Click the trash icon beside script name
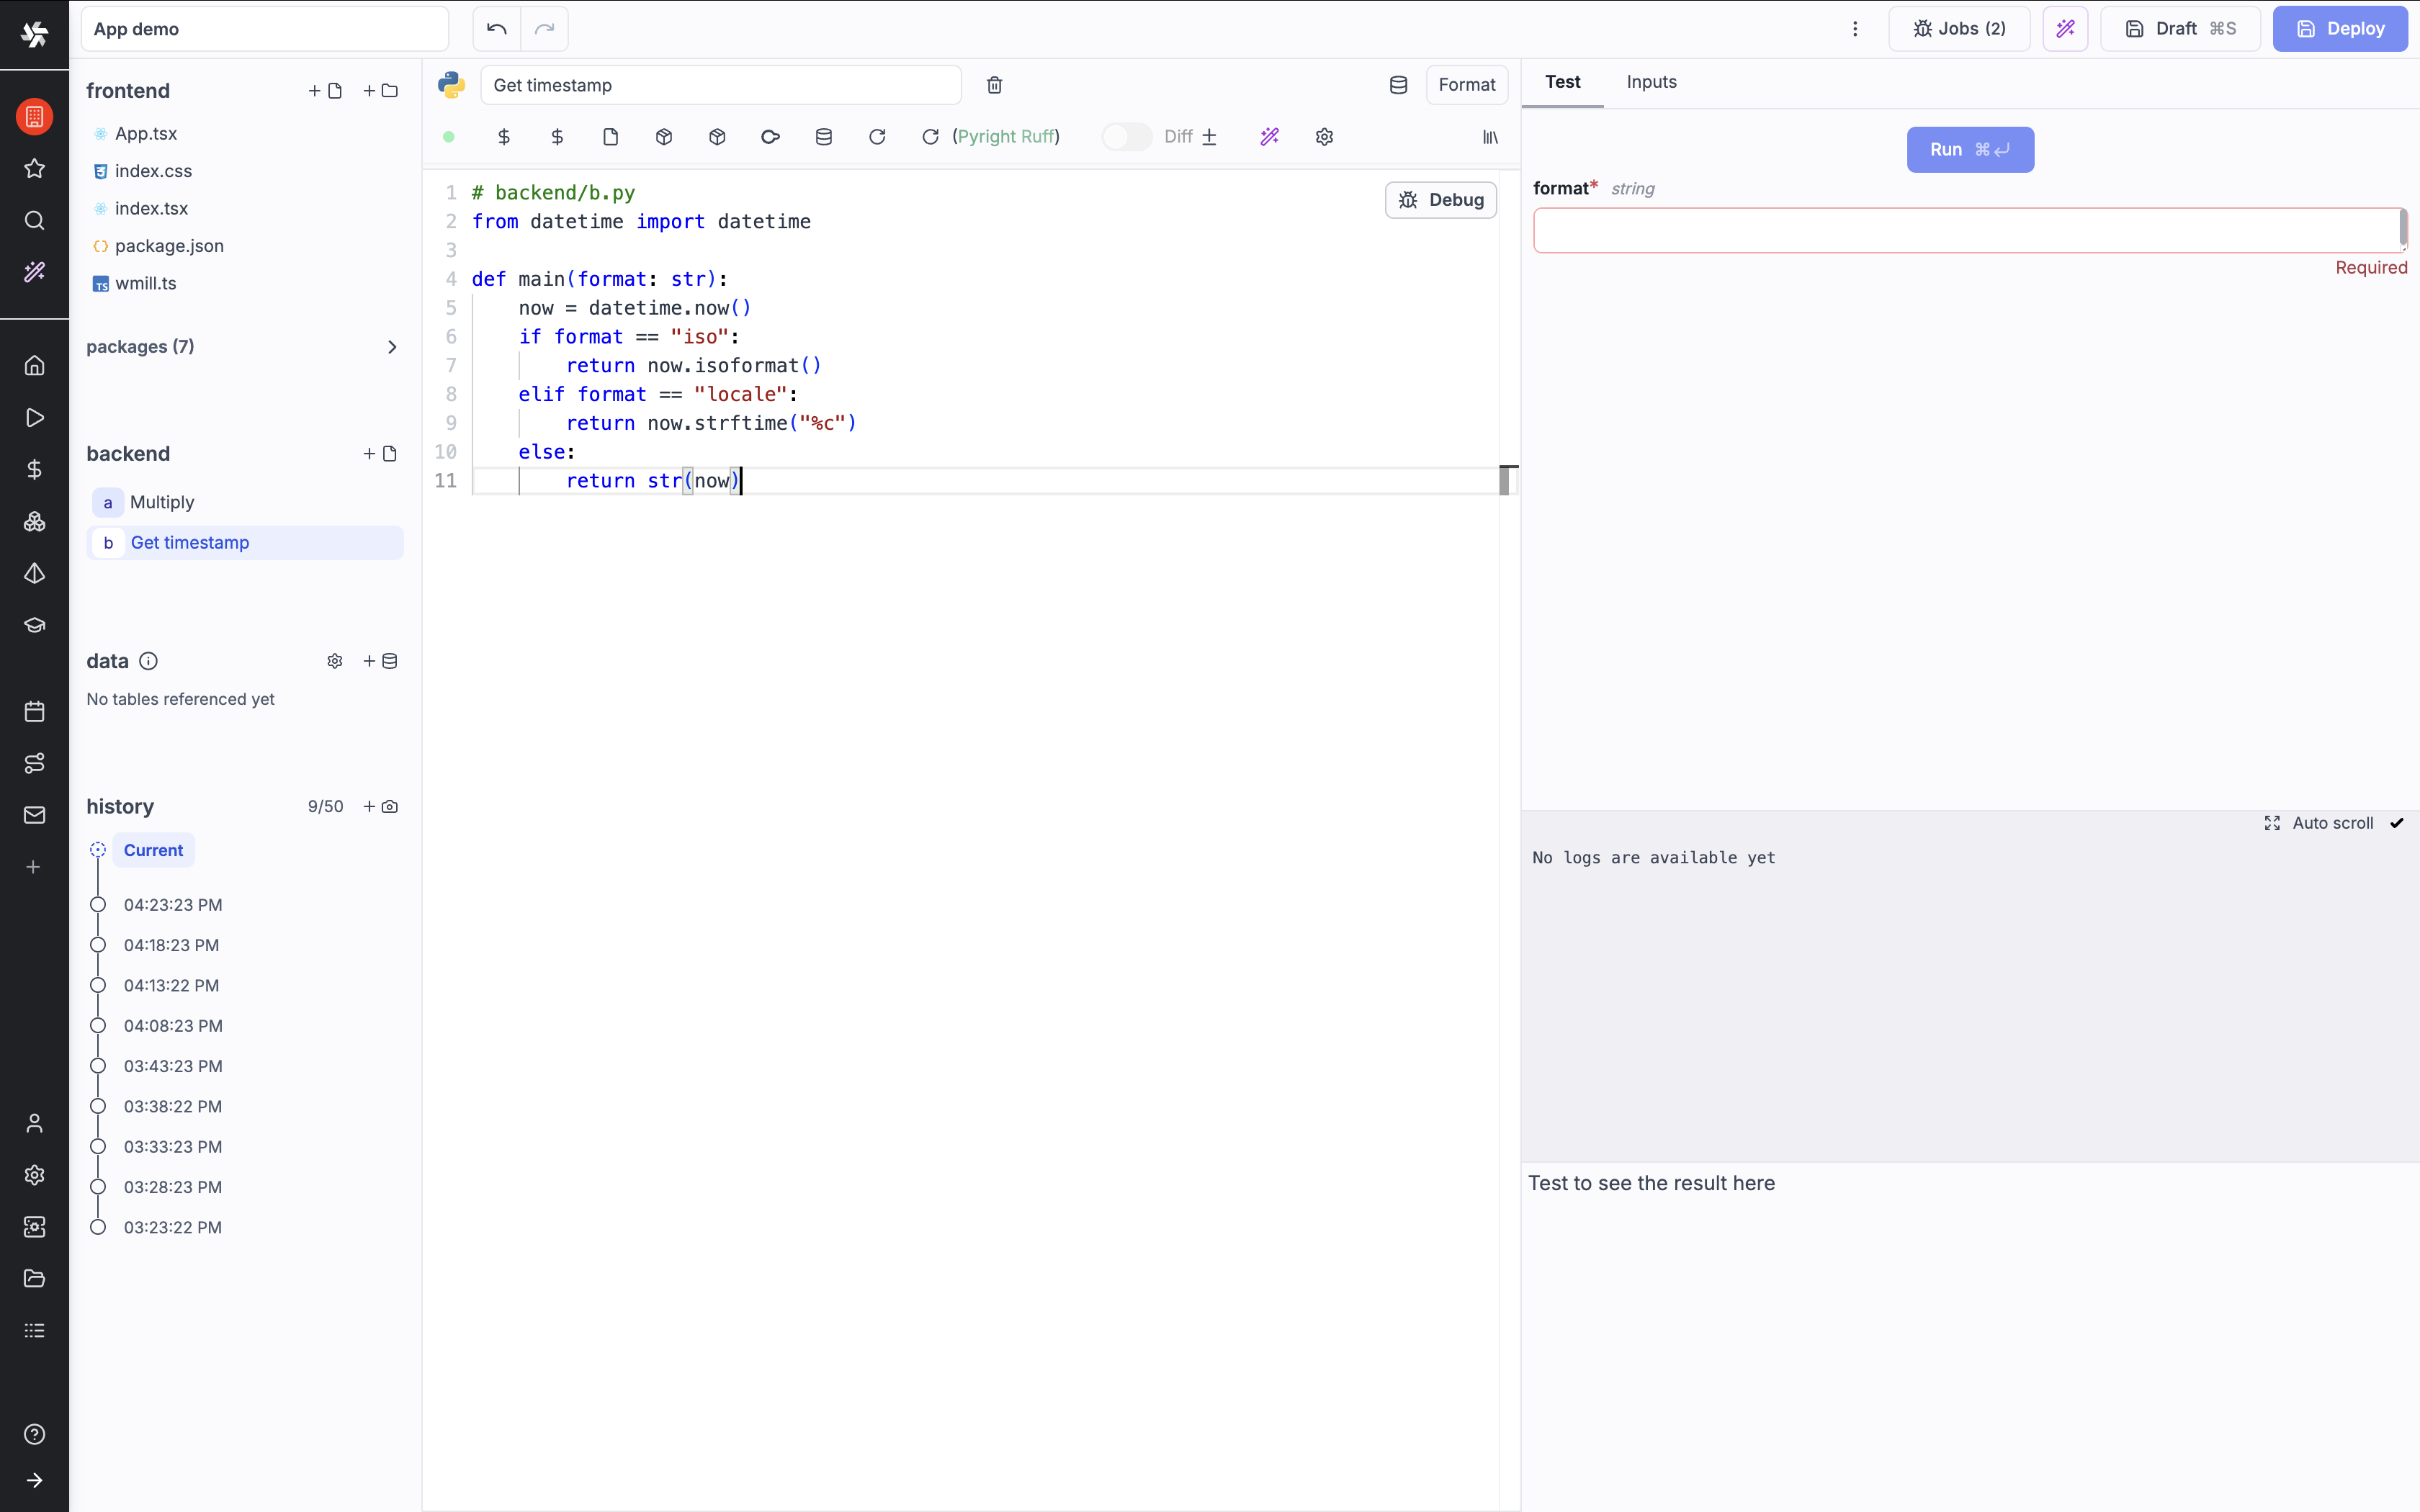Viewport: 2420px width, 1512px height. 994,85
